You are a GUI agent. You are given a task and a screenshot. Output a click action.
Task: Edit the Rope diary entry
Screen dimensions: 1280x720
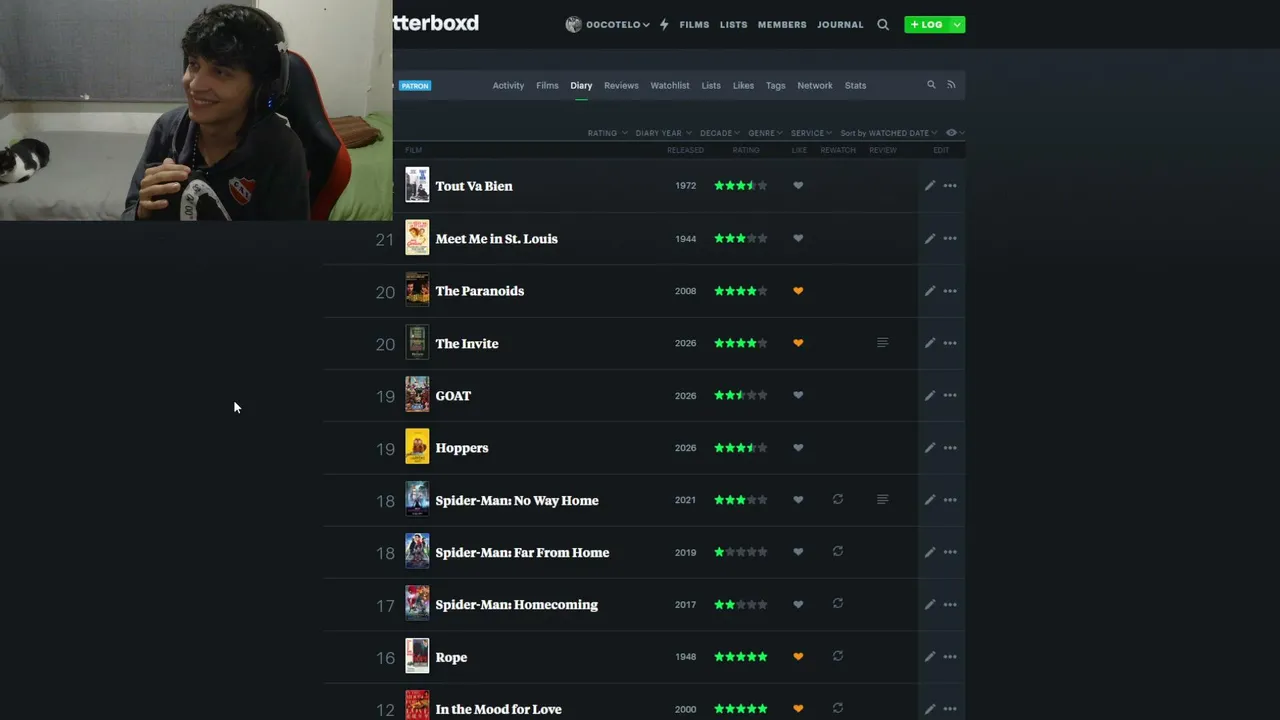tap(930, 657)
